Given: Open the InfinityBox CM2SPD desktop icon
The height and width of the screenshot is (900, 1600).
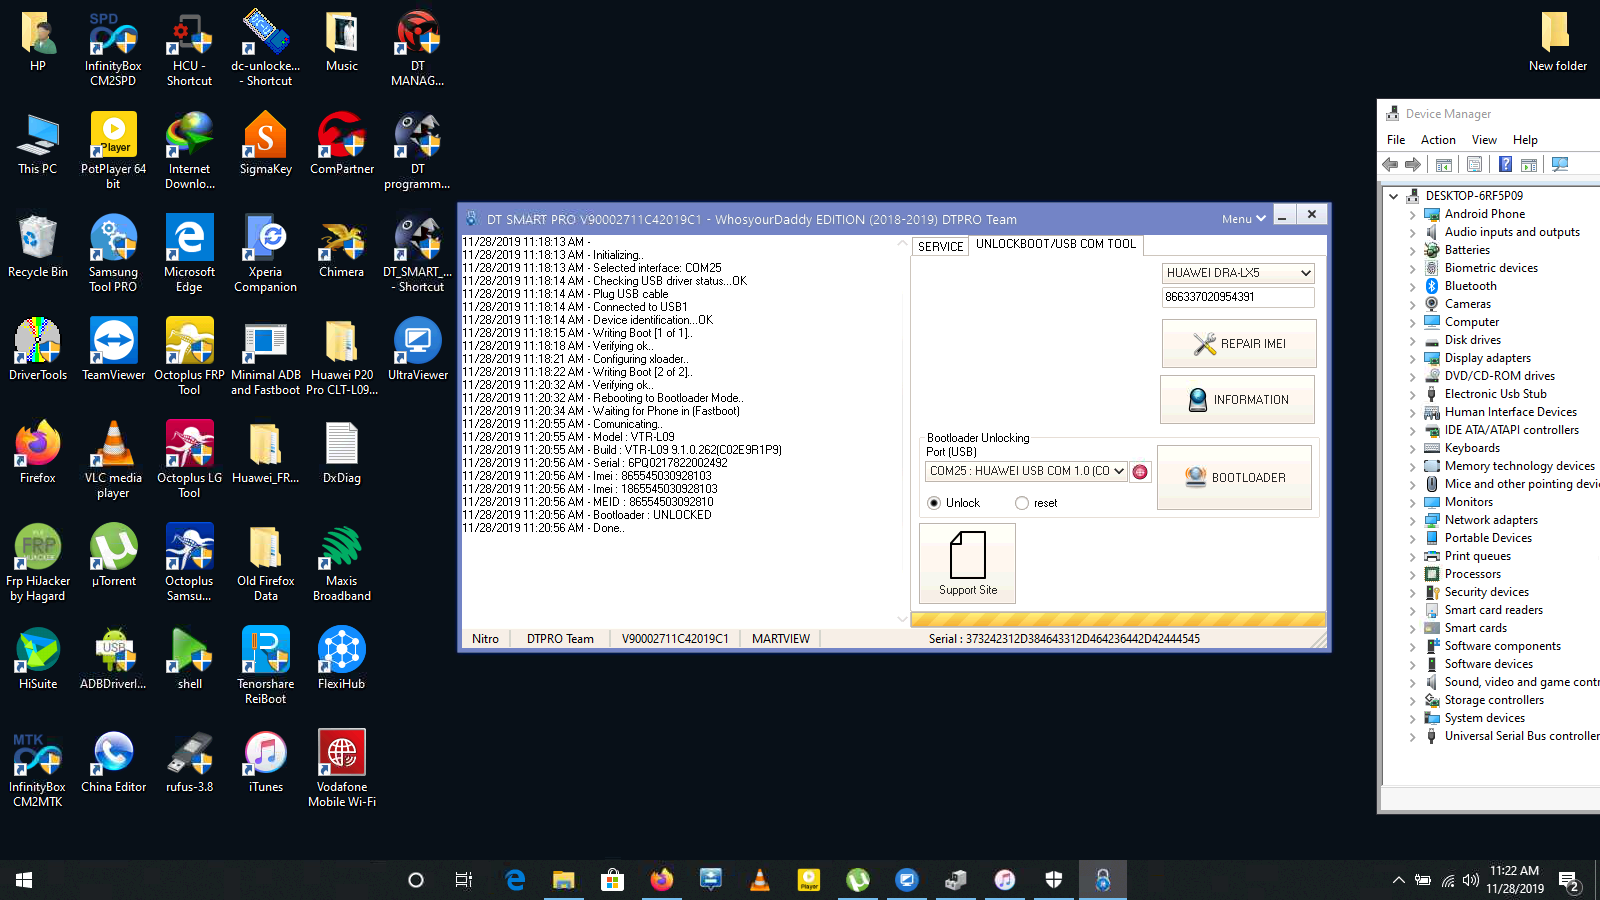Looking at the screenshot, I should coord(113,48).
